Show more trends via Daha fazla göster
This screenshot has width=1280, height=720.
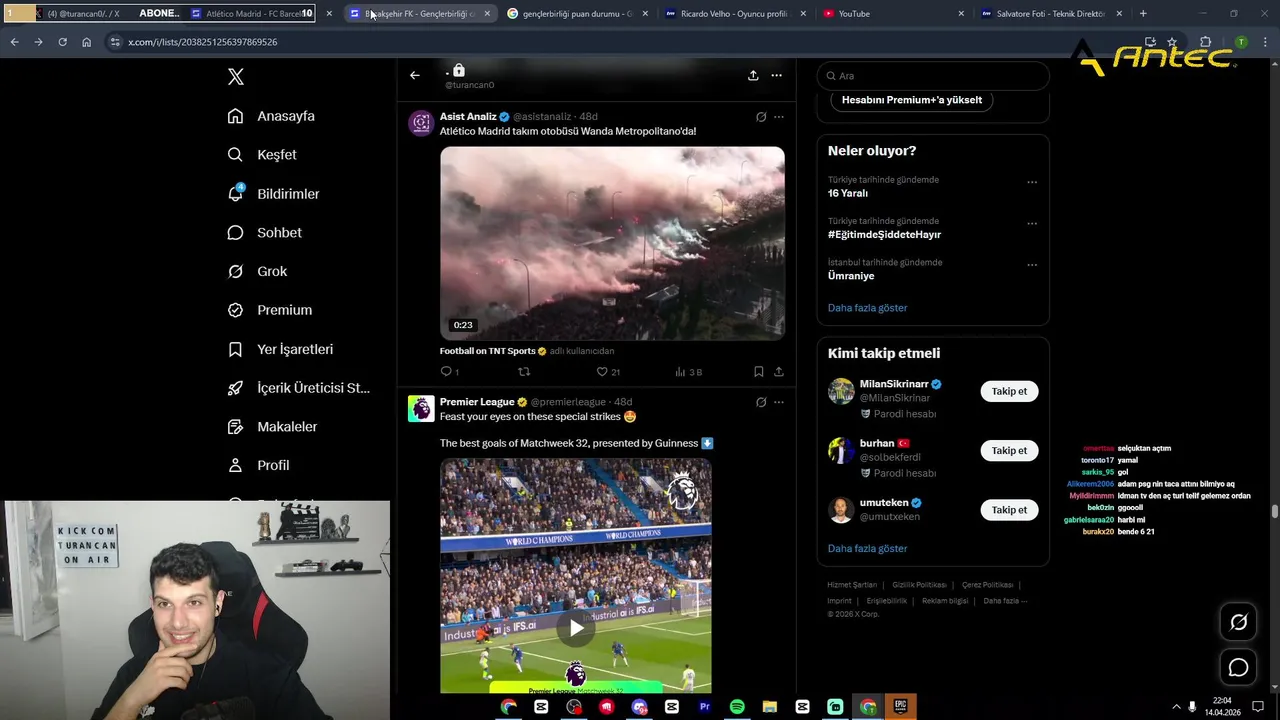[867, 308]
